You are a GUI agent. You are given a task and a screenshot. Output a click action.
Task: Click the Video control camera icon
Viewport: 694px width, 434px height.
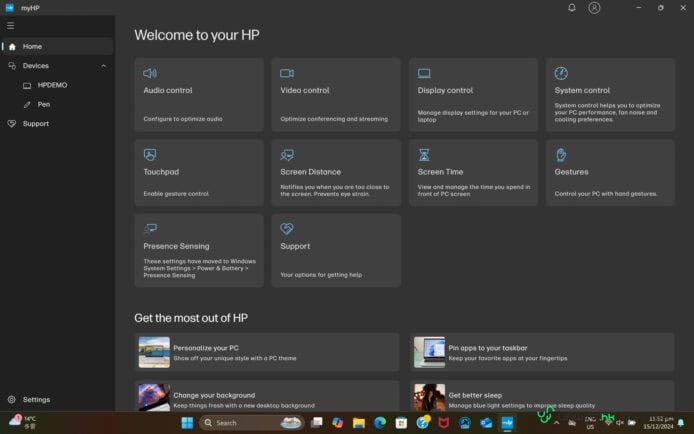coord(287,73)
